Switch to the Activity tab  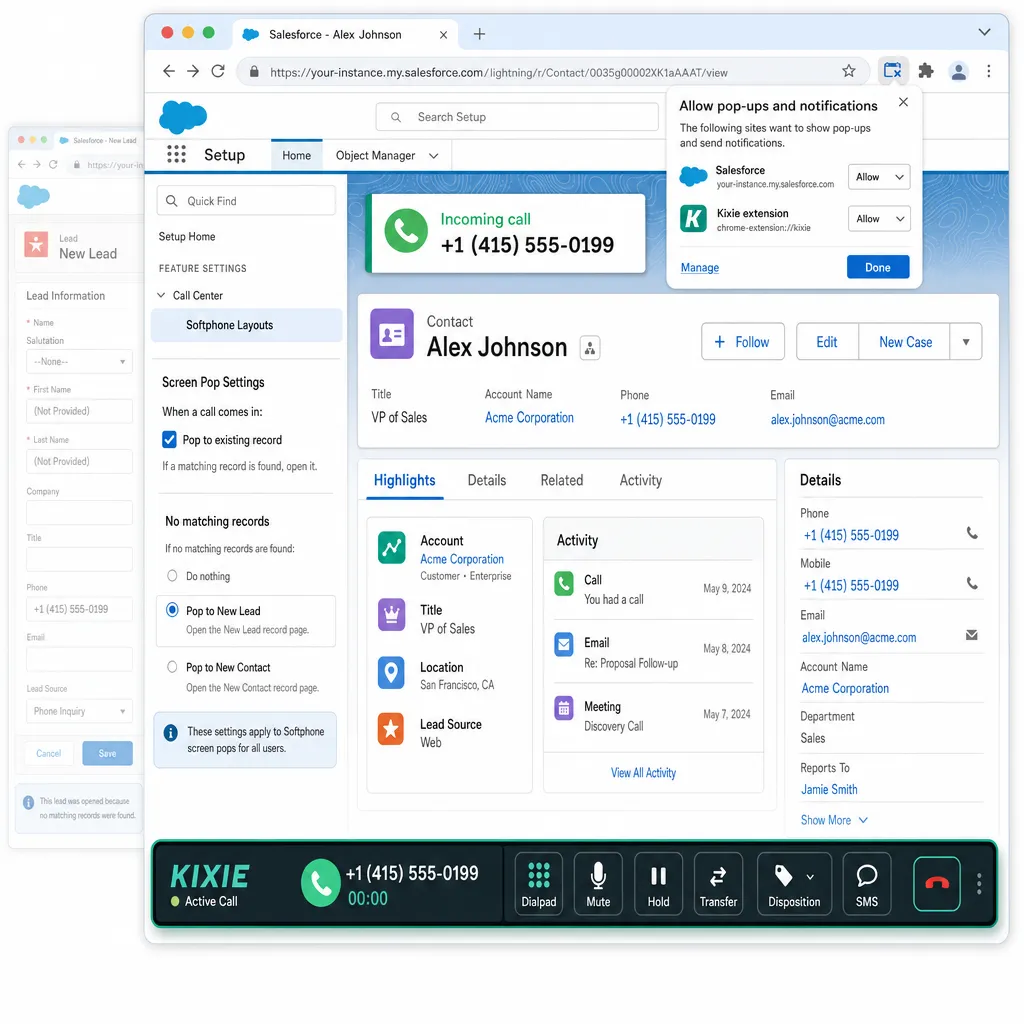point(640,481)
